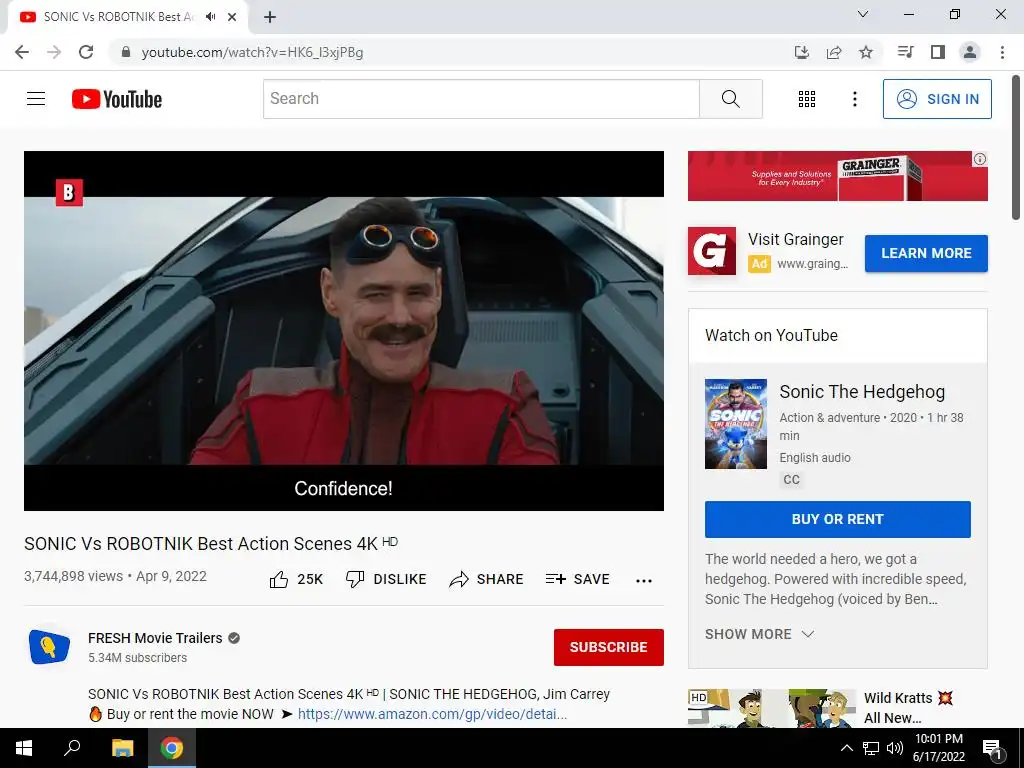Open YouTube settings three-dot menu
The width and height of the screenshot is (1024, 768).
tap(854, 99)
